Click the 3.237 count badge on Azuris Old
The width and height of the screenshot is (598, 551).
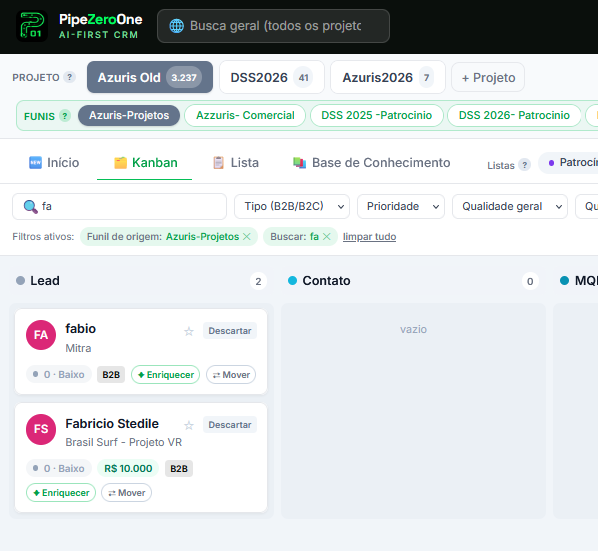coord(184,77)
